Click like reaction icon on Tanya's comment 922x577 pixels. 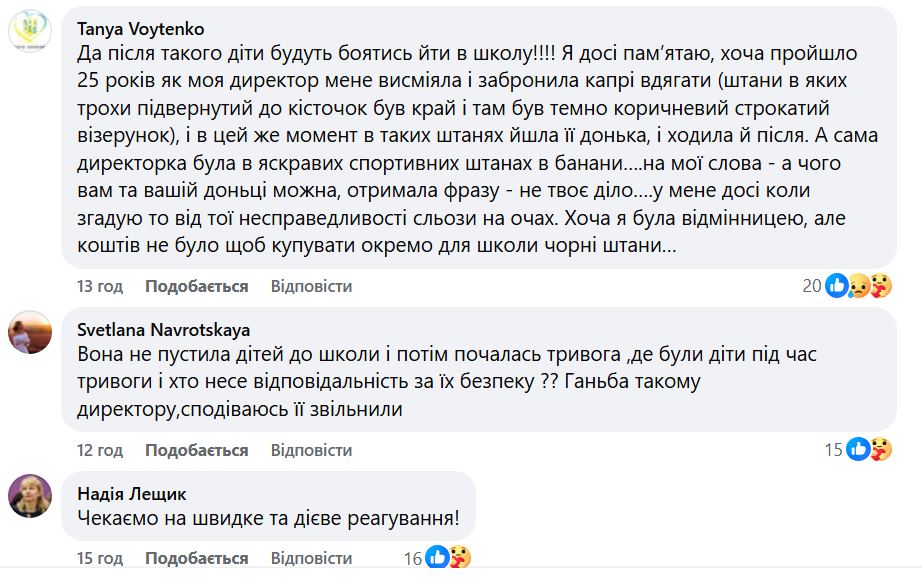pyautogui.click(x=837, y=286)
